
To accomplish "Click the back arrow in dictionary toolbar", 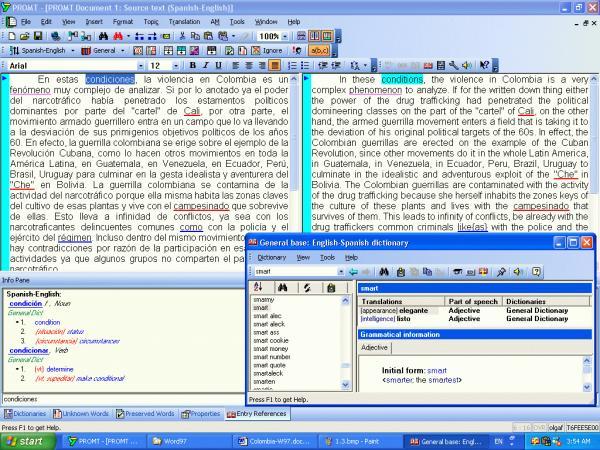I will pyautogui.click(x=353, y=272).
